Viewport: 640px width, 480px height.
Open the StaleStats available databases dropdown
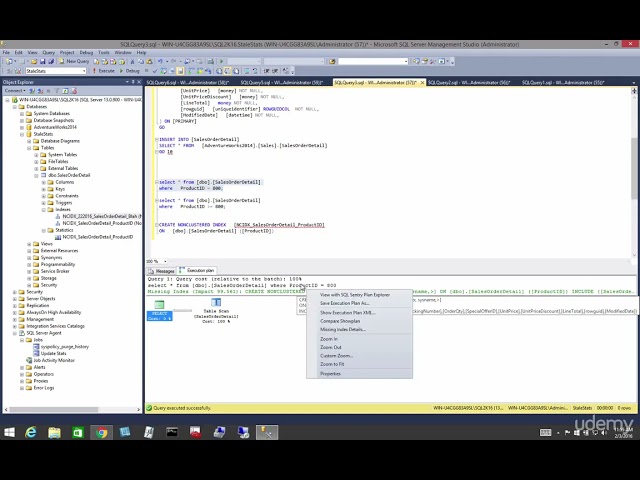point(84,71)
